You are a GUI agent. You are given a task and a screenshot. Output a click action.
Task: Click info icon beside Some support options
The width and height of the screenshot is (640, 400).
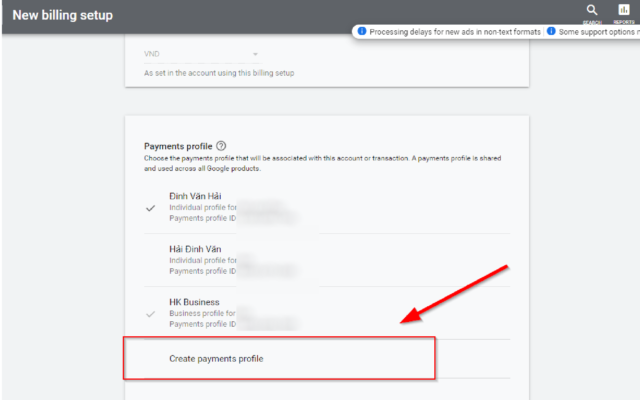pos(551,31)
